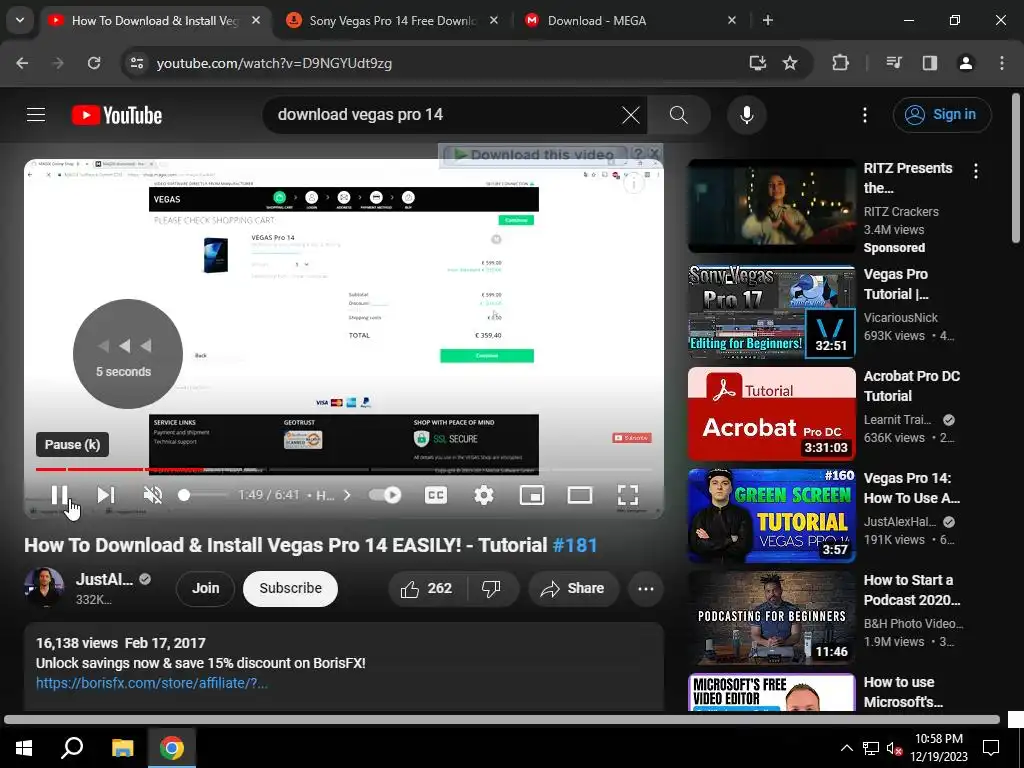The height and width of the screenshot is (768, 1024).
Task: Seek on the video progress bar
Action: (x=344, y=469)
